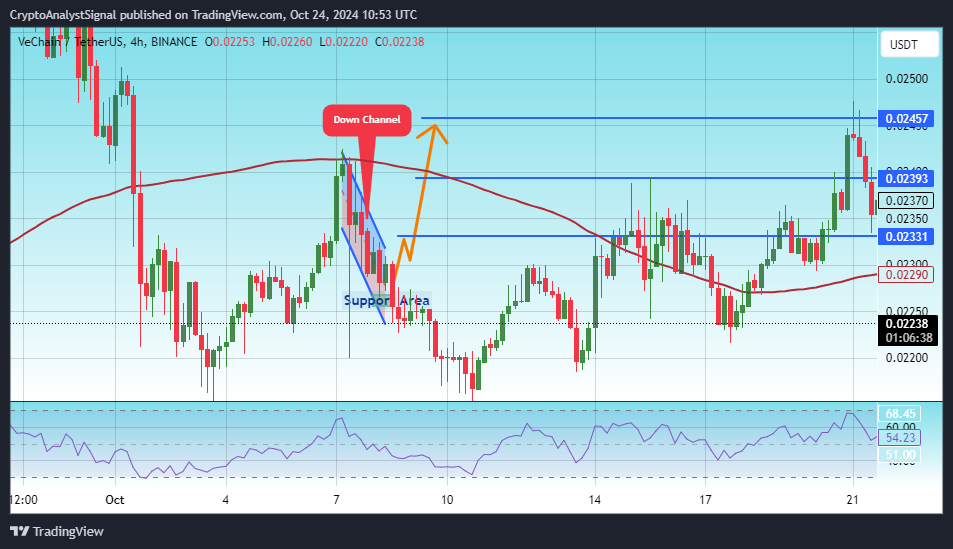953x549 pixels.
Task: Click the RSI 68.45 value label
Action: pyautogui.click(x=900, y=414)
